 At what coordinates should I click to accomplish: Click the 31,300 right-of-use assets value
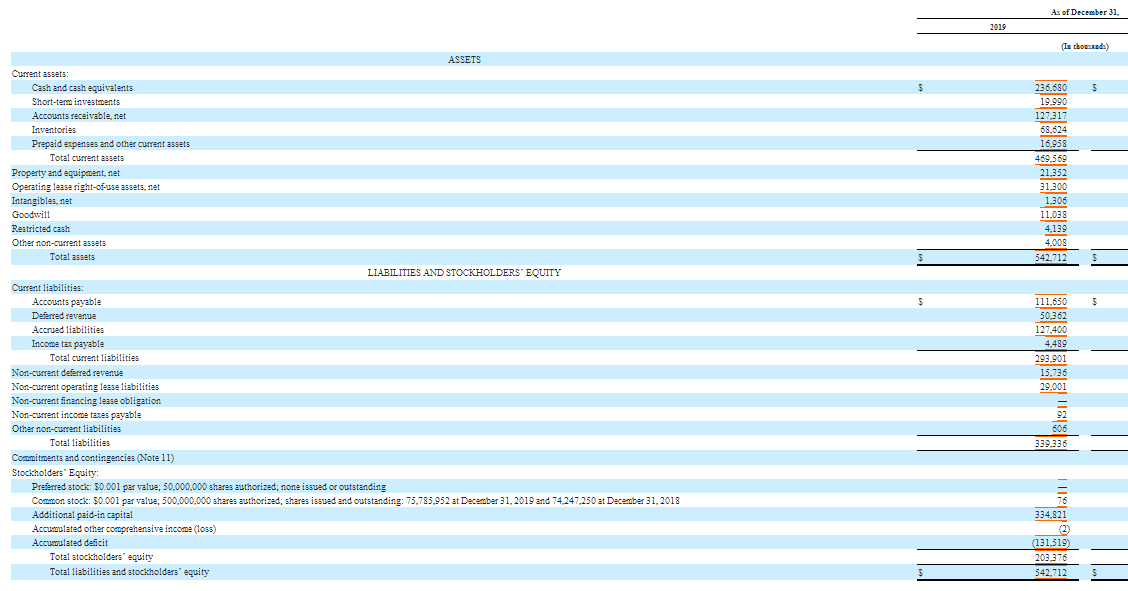[x=1053, y=187]
